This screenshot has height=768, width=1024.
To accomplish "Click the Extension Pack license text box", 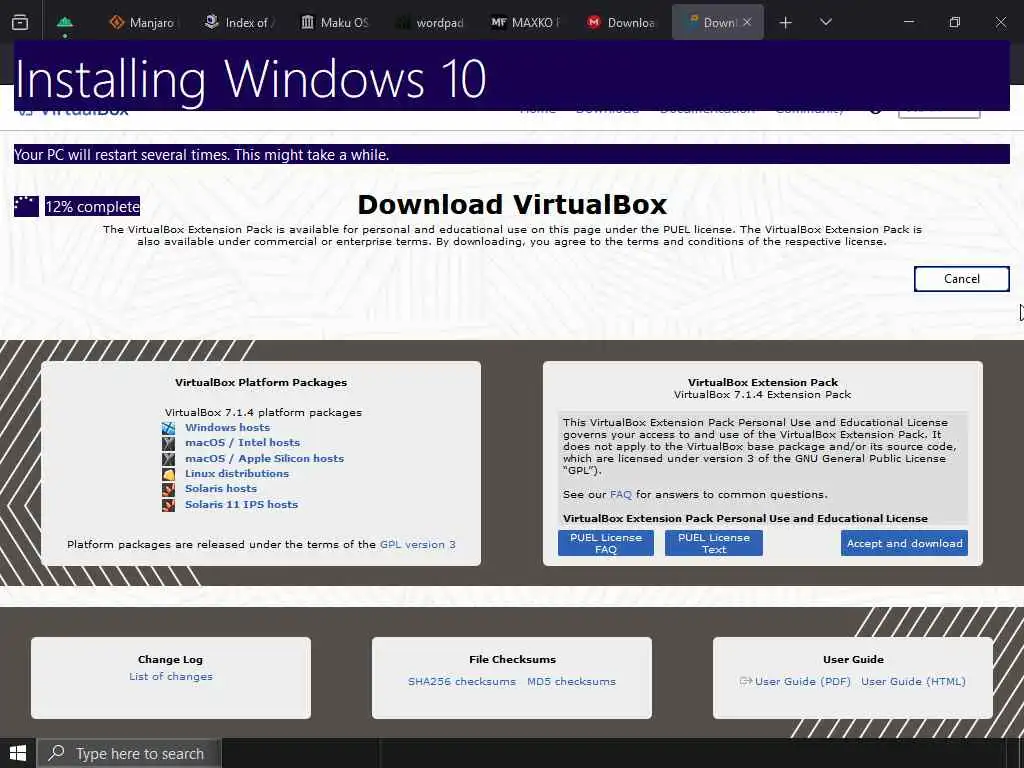I will click(x=762, y=469).
